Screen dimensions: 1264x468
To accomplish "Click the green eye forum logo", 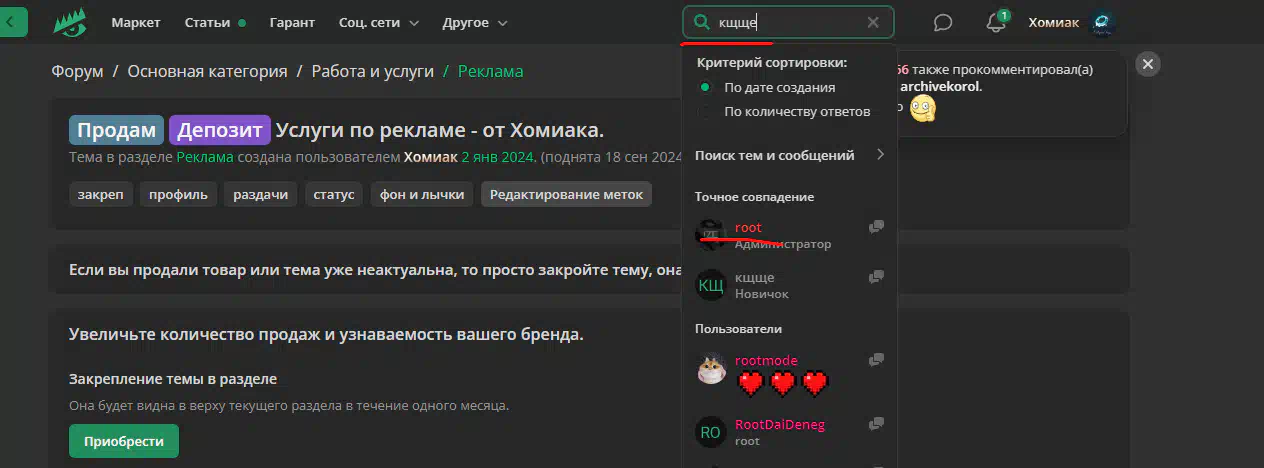I will (70, 22).
